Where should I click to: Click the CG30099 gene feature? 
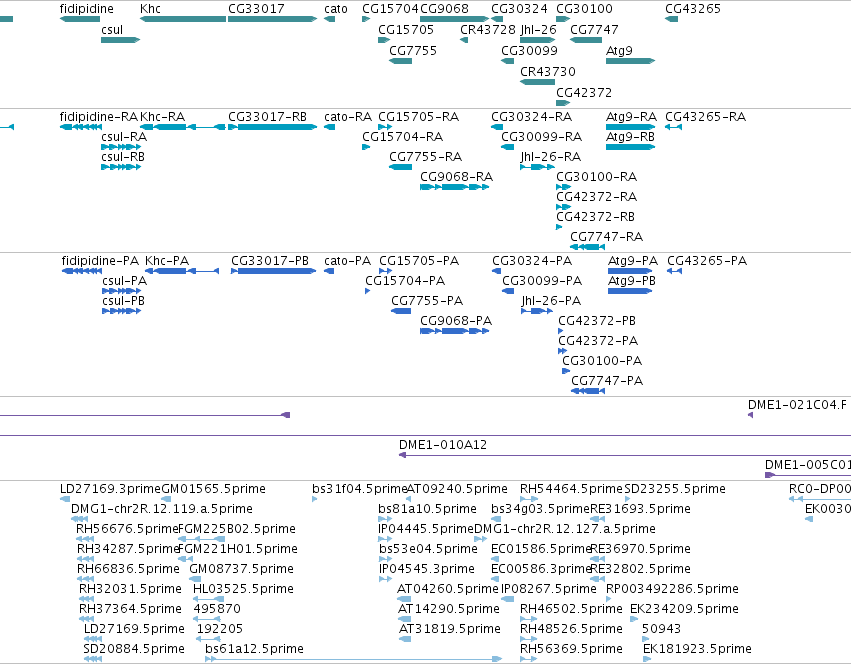pyautogui.click(x=507, y=61)
